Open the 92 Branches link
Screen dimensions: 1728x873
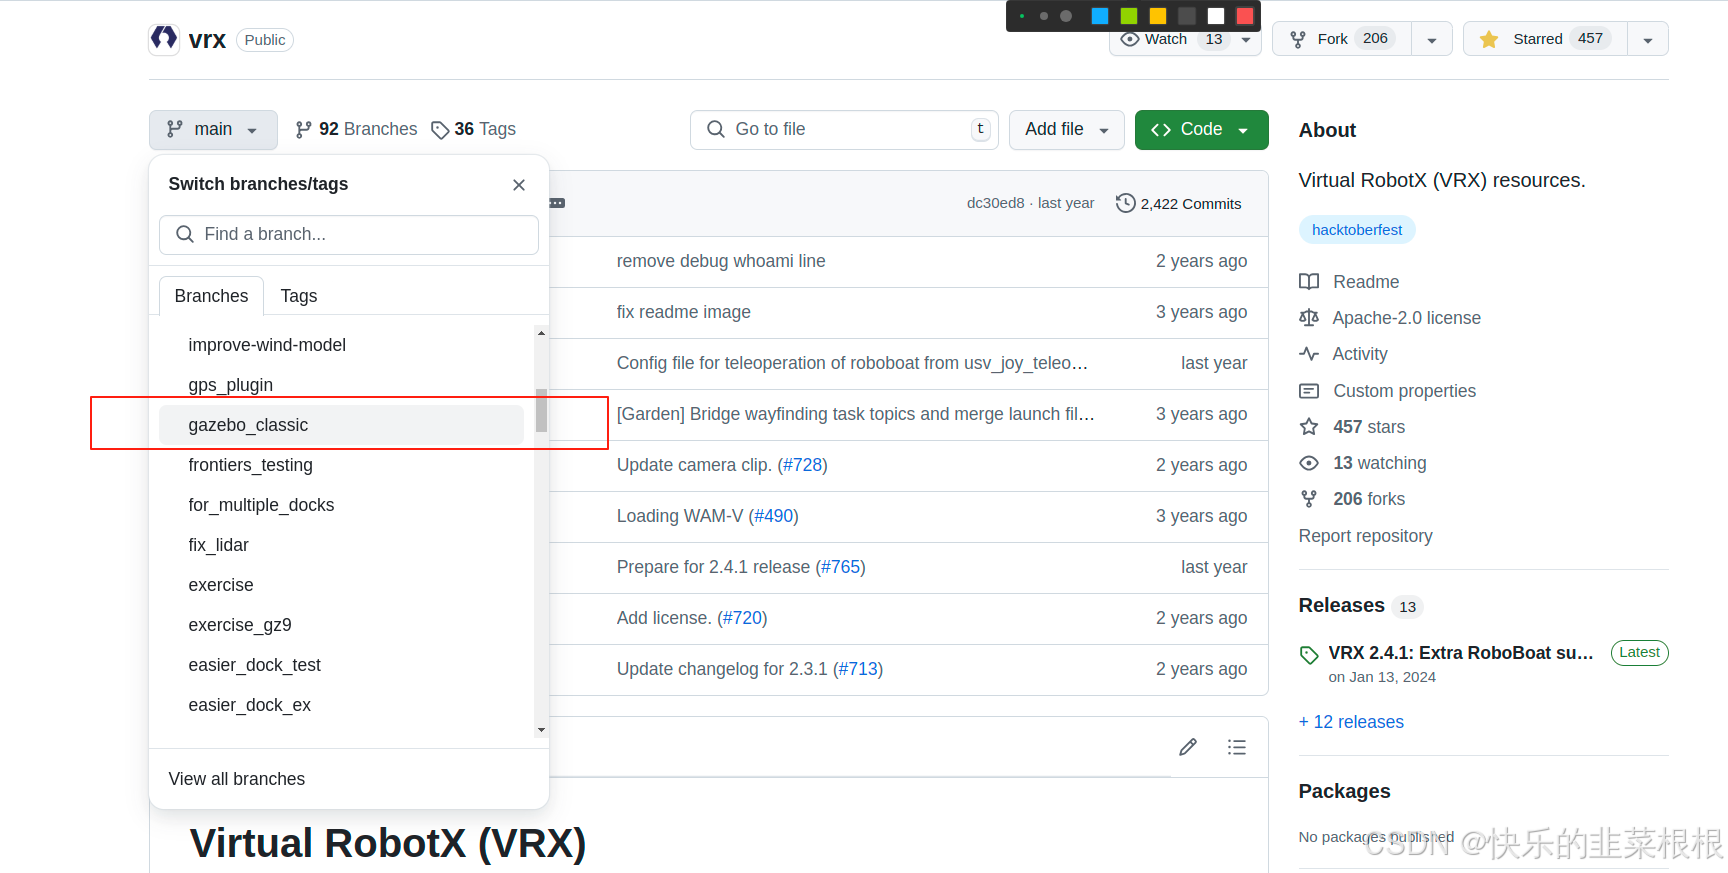pos(356,129)
